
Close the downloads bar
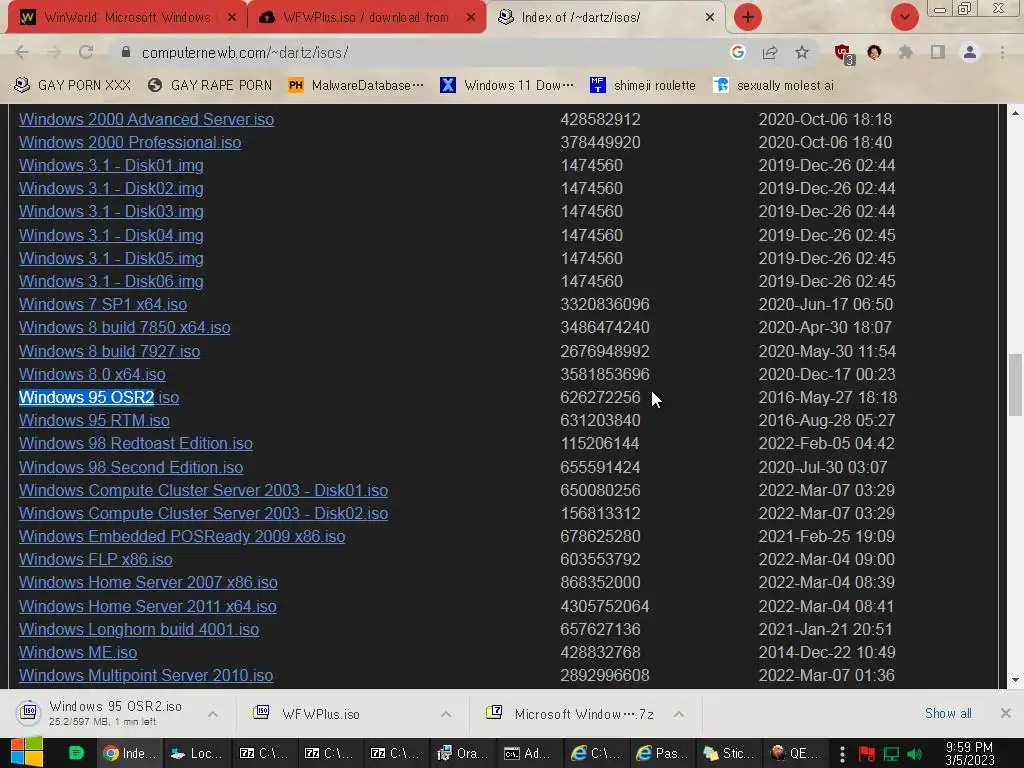tap(1006, 713)
